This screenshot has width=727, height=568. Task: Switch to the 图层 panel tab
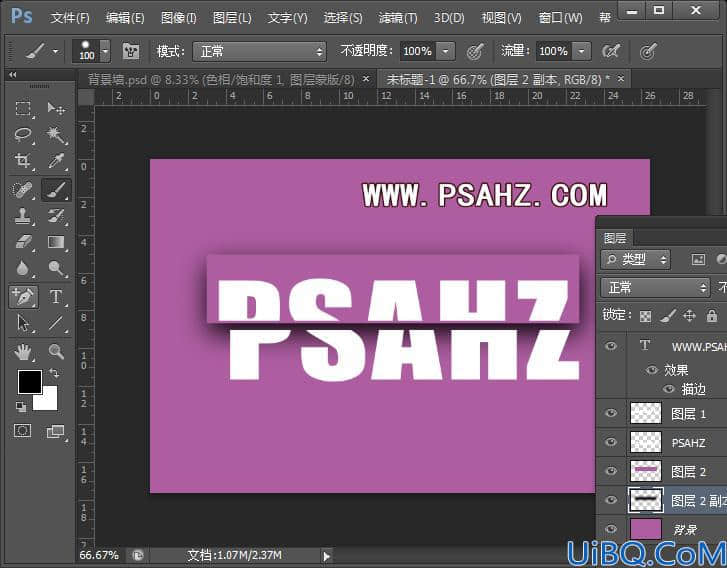click(615, 238)
